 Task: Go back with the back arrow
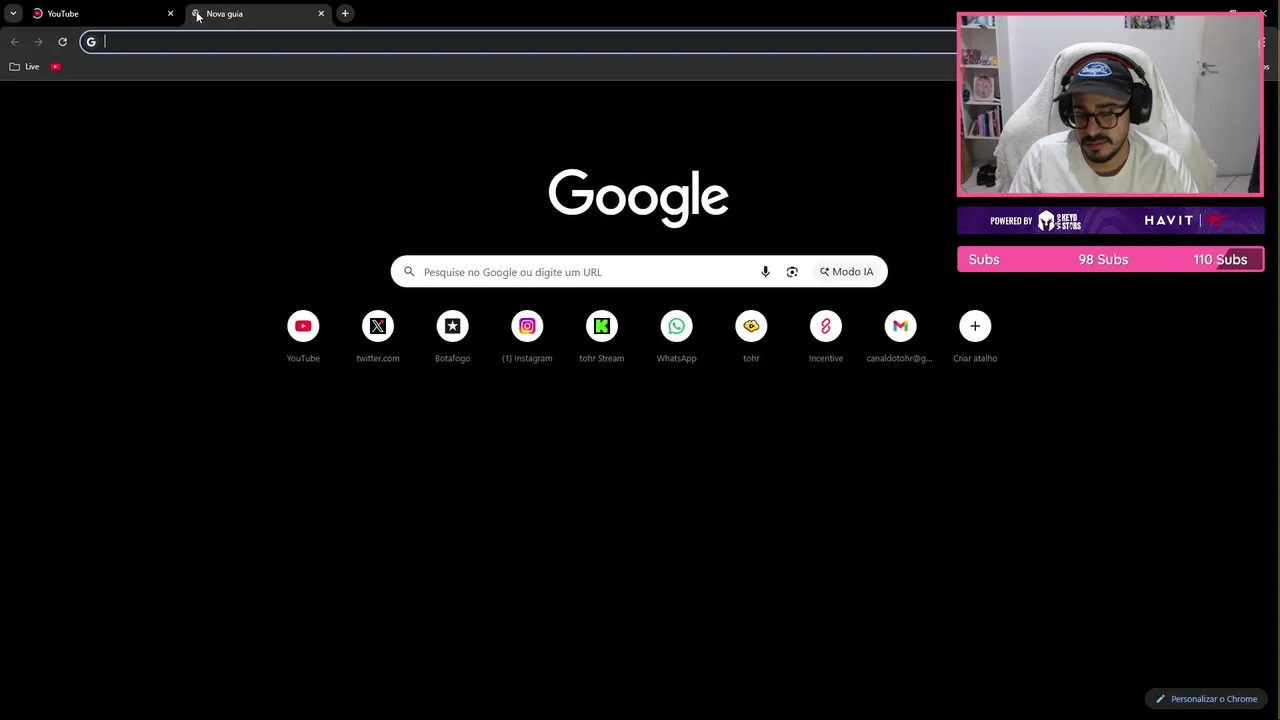(x=15, y=42)
